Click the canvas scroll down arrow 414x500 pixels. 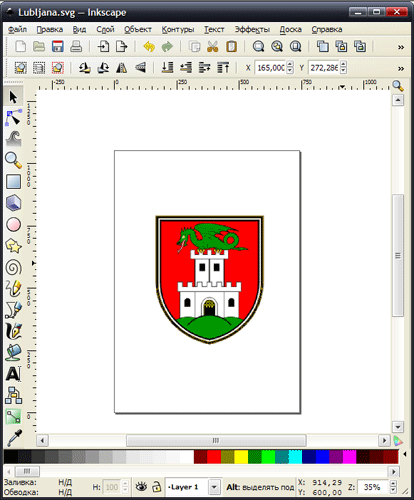[x=398, y=427]
